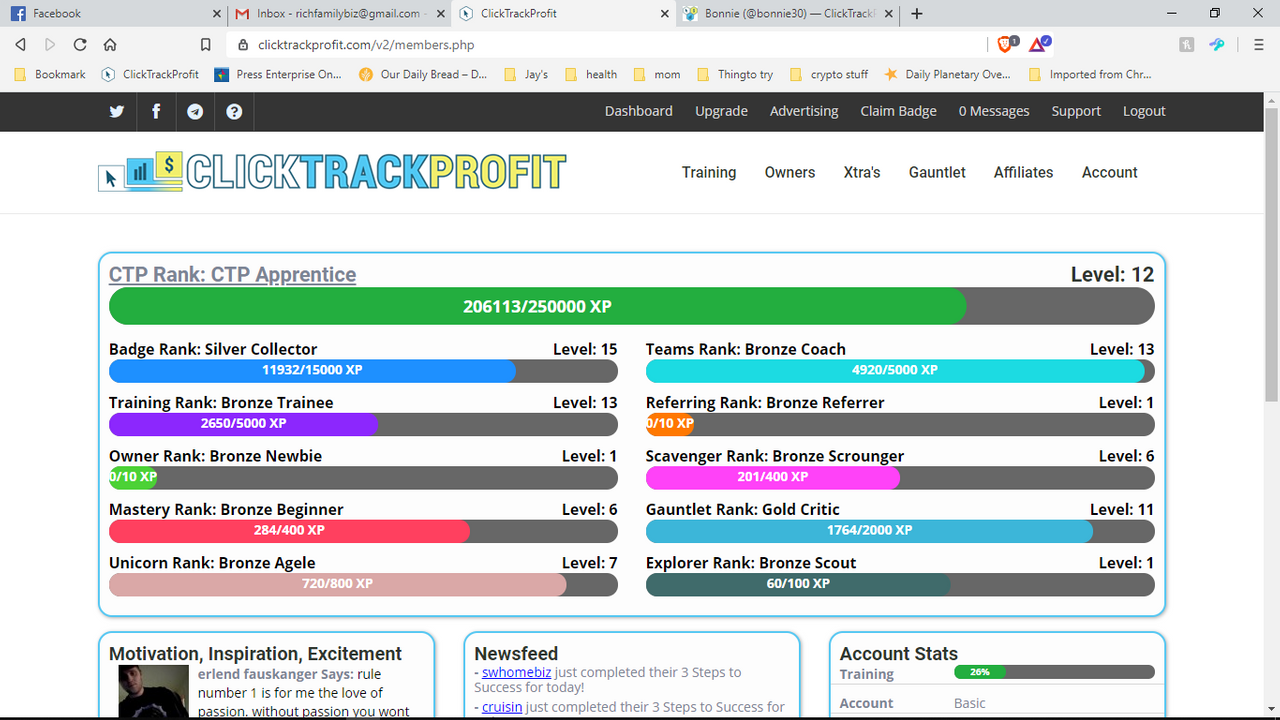
Task: Click the Account Stats Training 26% bar
Action: 1054,672
